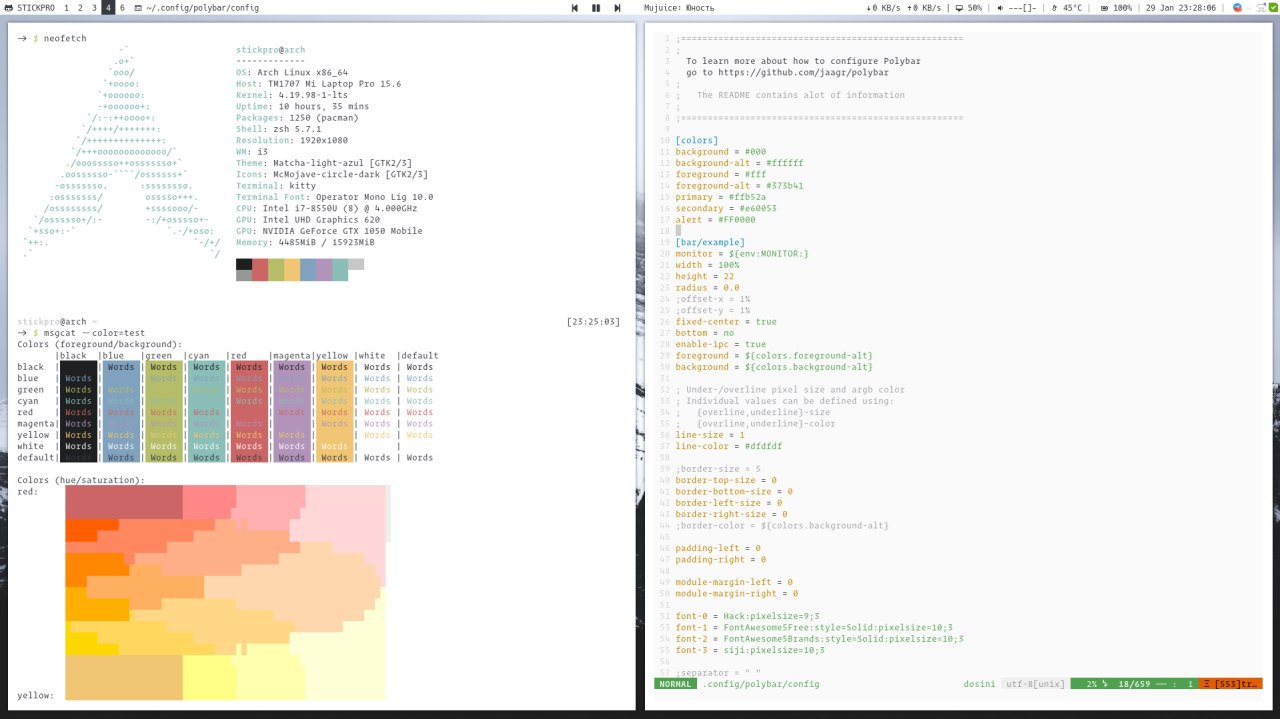Click the Arch logo ASCII art
The height and width of the screenshot is (719, 1280).
[120, 150]
